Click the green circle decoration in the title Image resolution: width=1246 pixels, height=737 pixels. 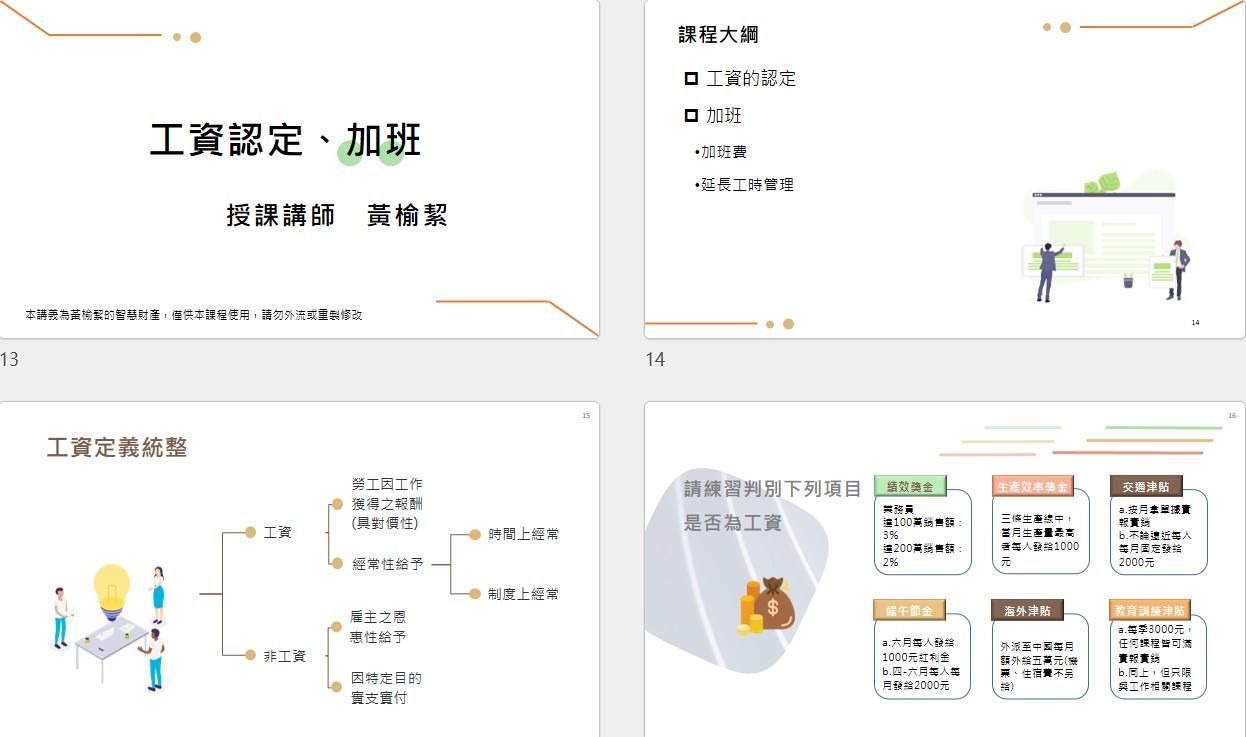pyautogui.click(x=350, y=152)
